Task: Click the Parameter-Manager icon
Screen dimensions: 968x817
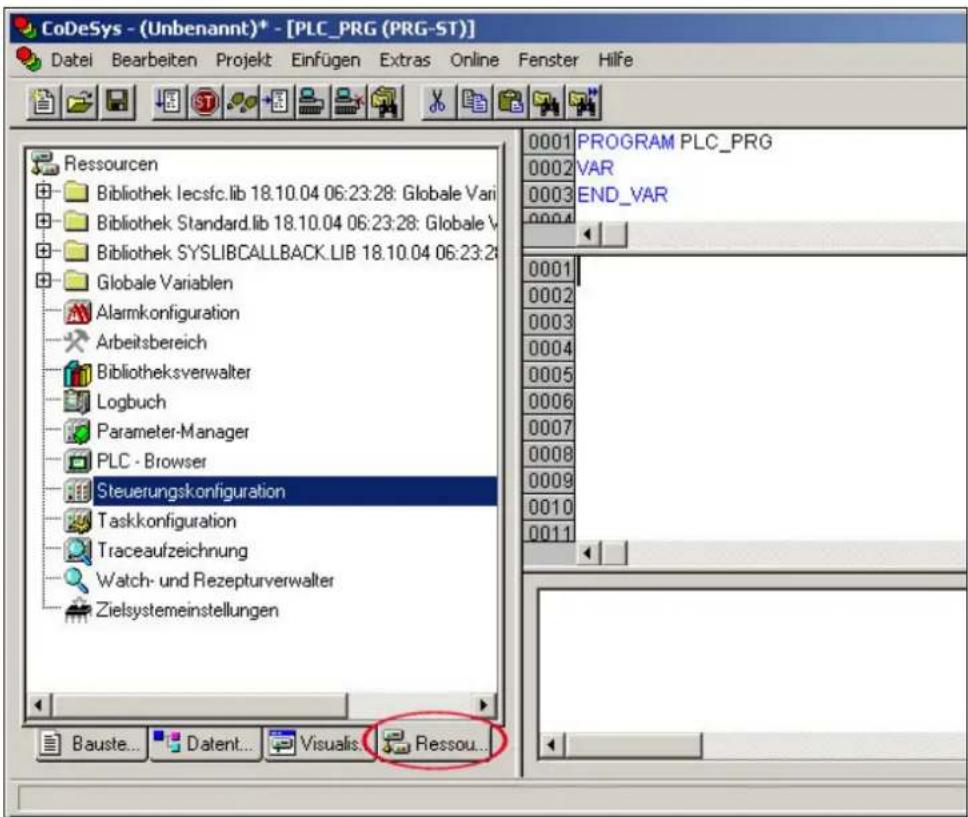Action: pos(77,432)
